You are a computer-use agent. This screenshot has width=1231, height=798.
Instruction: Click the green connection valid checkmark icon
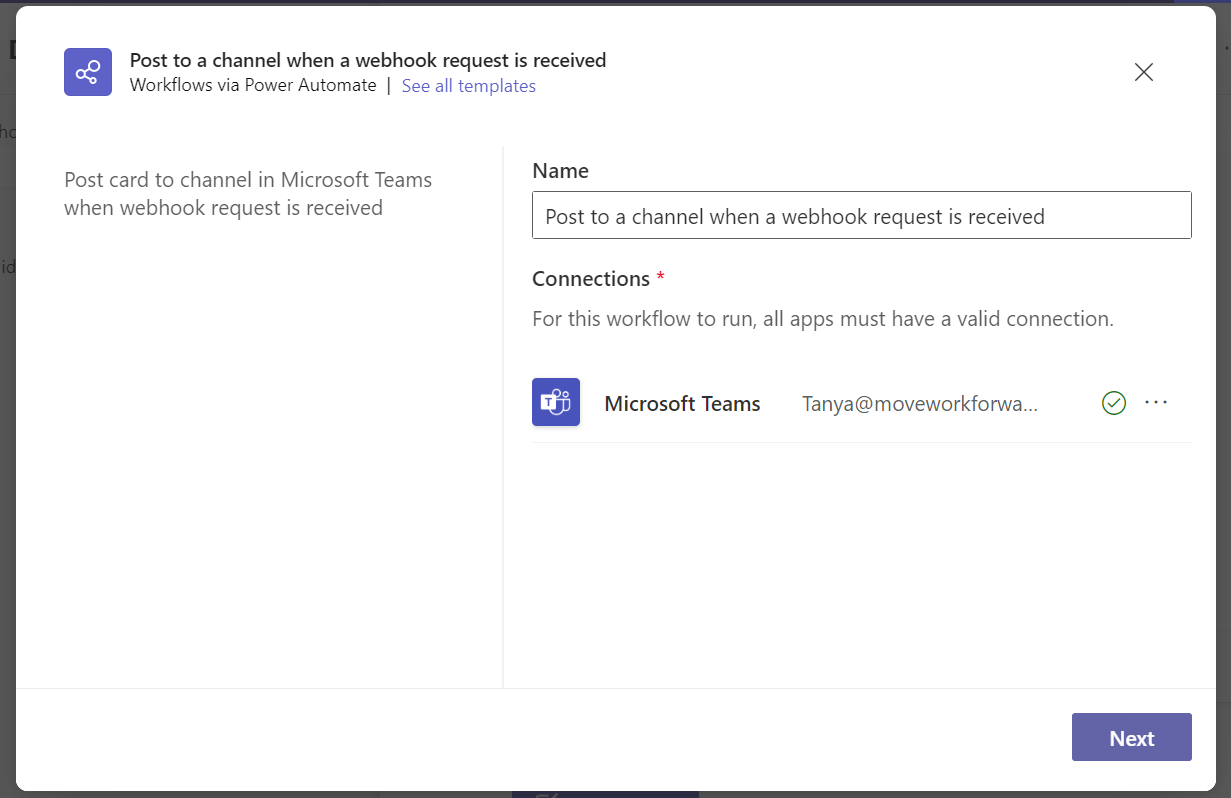click(x=1114, y=403)
